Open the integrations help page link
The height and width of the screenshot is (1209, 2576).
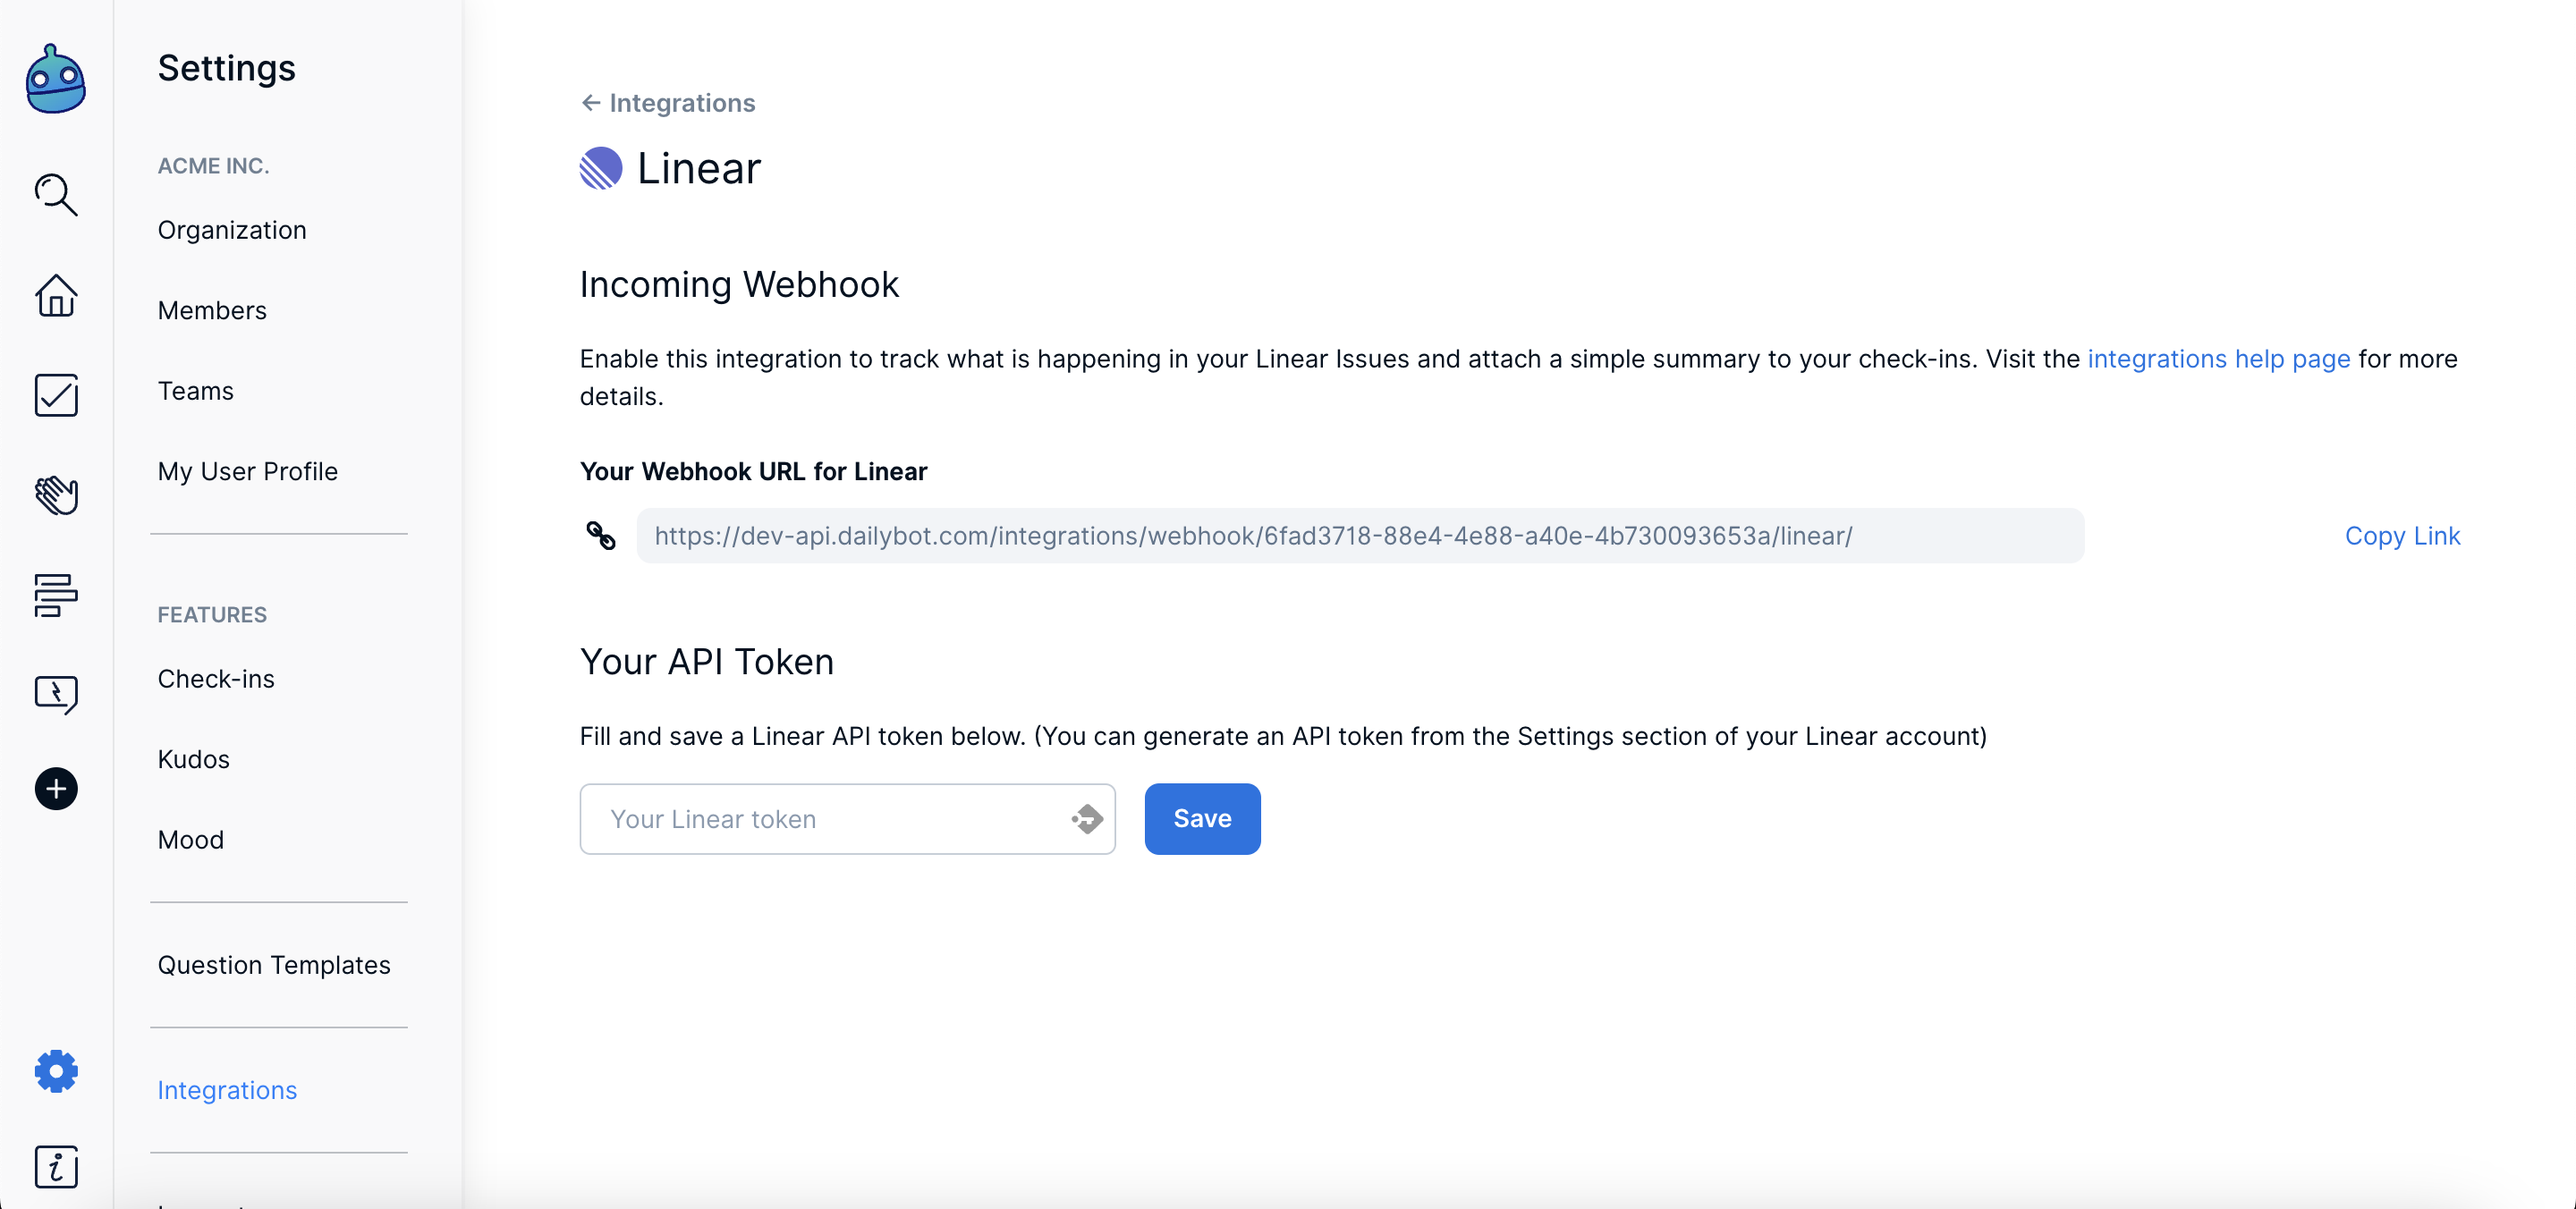2218,359
